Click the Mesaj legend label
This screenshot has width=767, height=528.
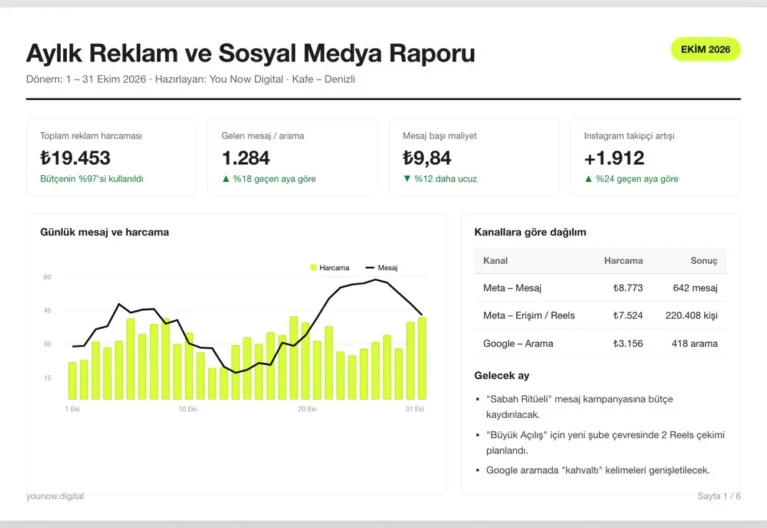(387, 268)
